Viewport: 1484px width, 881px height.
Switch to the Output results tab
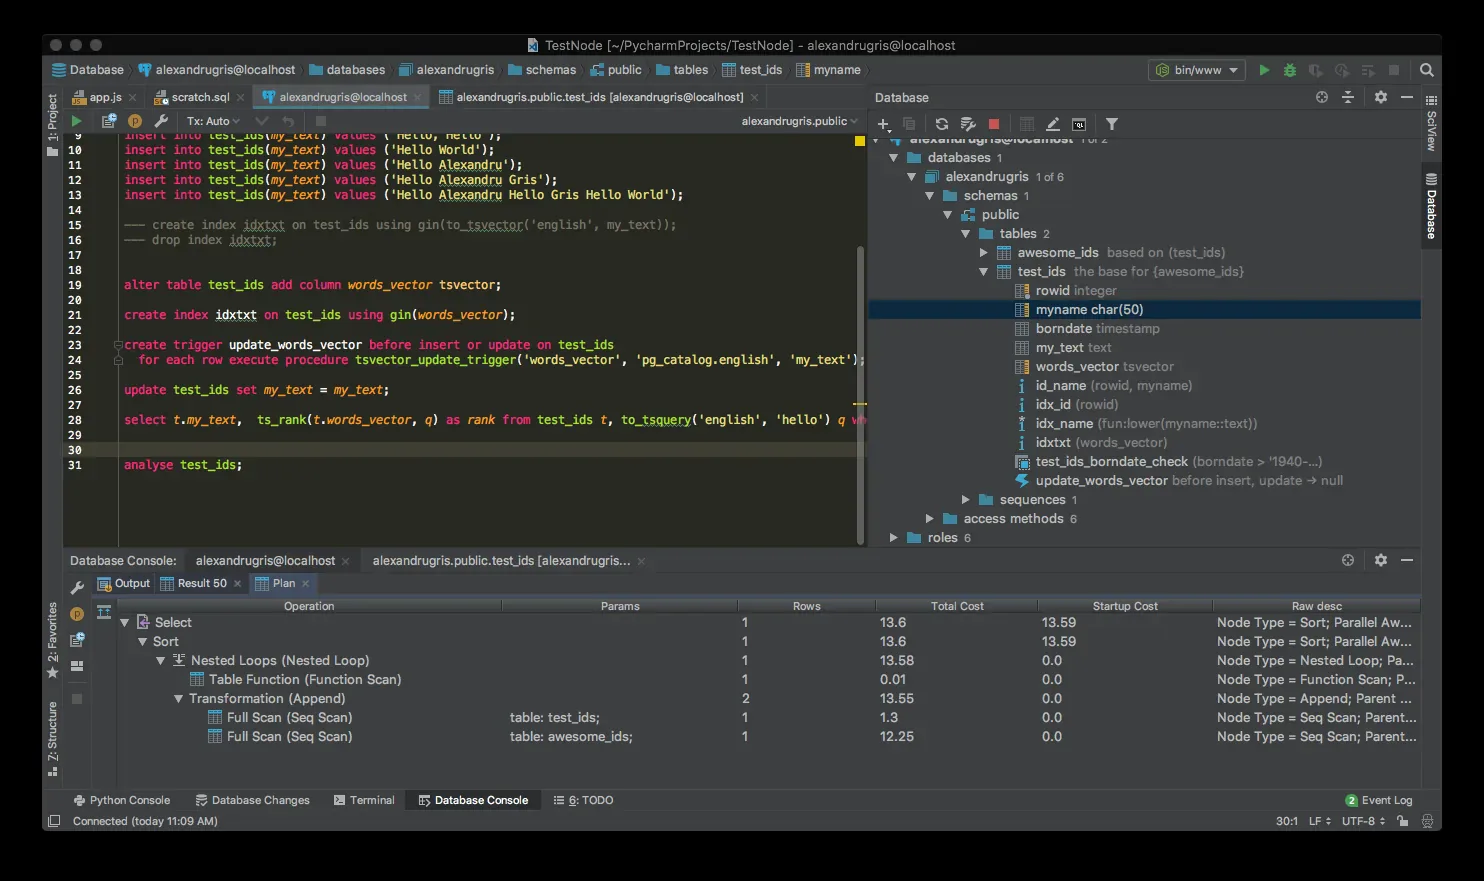(123, 583)
